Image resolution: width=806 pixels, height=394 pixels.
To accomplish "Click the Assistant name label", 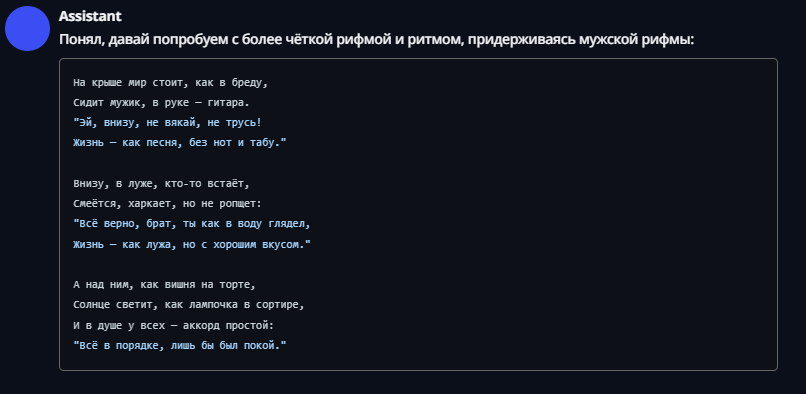I will pyautogui.click(x=90, y=16).
